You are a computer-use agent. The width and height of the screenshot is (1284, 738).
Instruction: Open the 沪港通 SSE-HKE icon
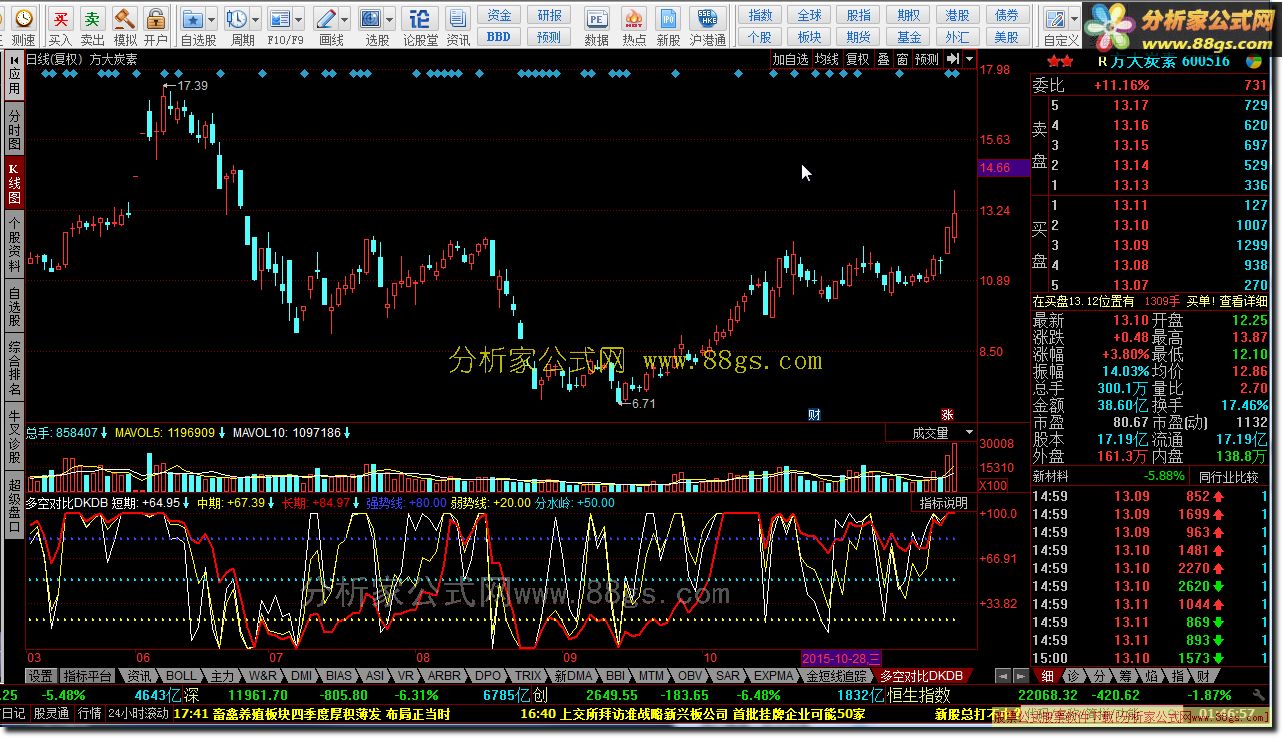point(707,18)
